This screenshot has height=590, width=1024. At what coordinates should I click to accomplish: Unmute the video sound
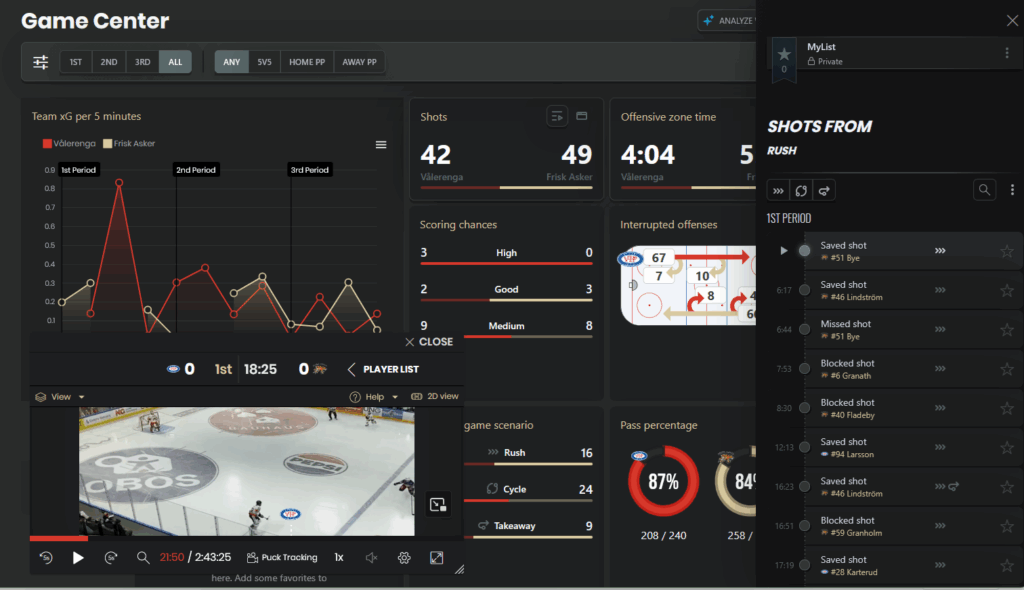point(372,557)
